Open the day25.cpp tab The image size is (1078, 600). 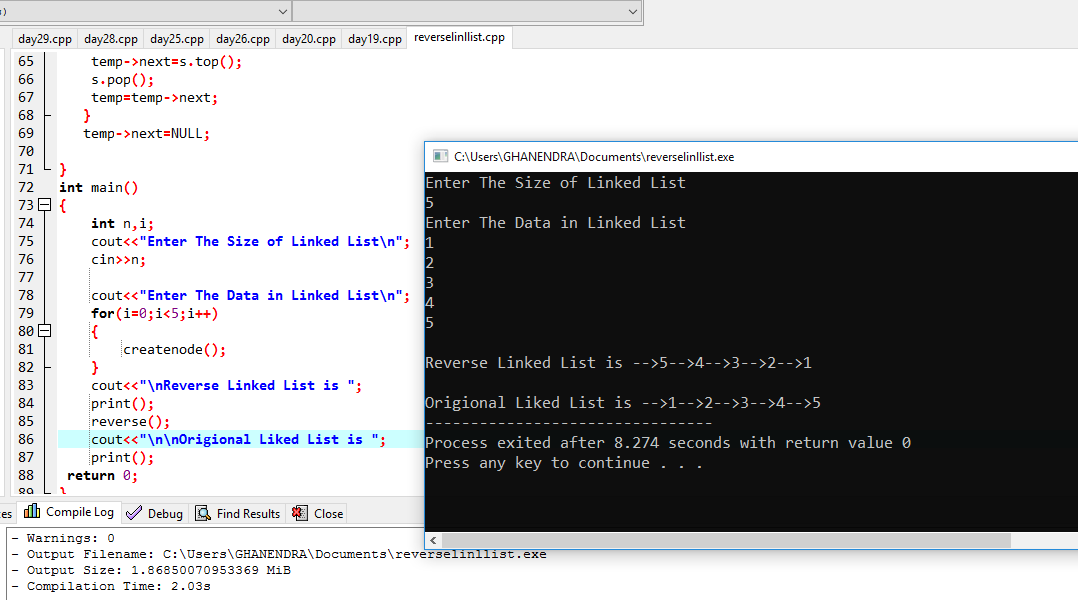176,38
